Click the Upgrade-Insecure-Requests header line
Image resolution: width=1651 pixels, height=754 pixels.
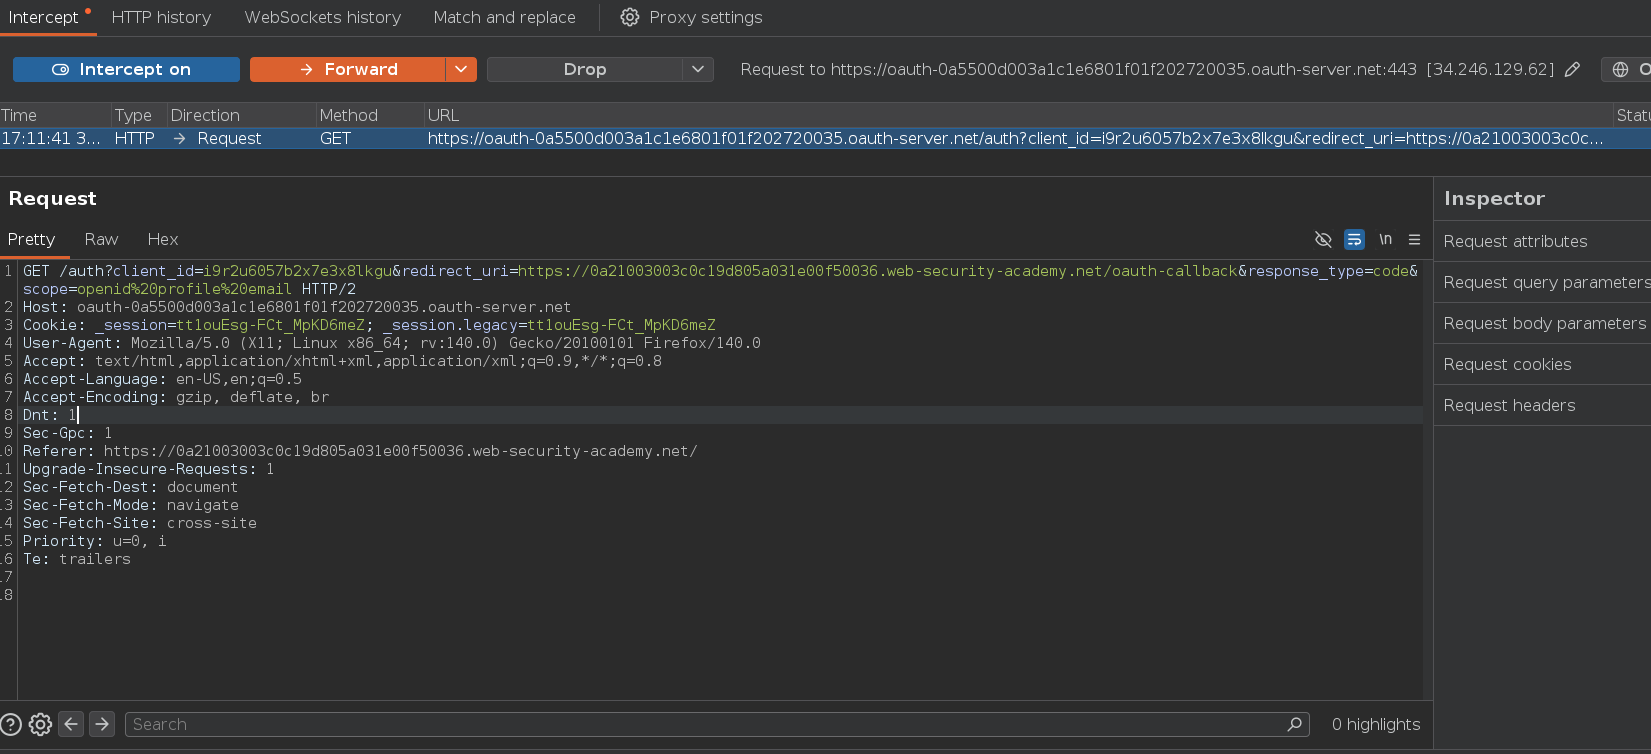149,469
